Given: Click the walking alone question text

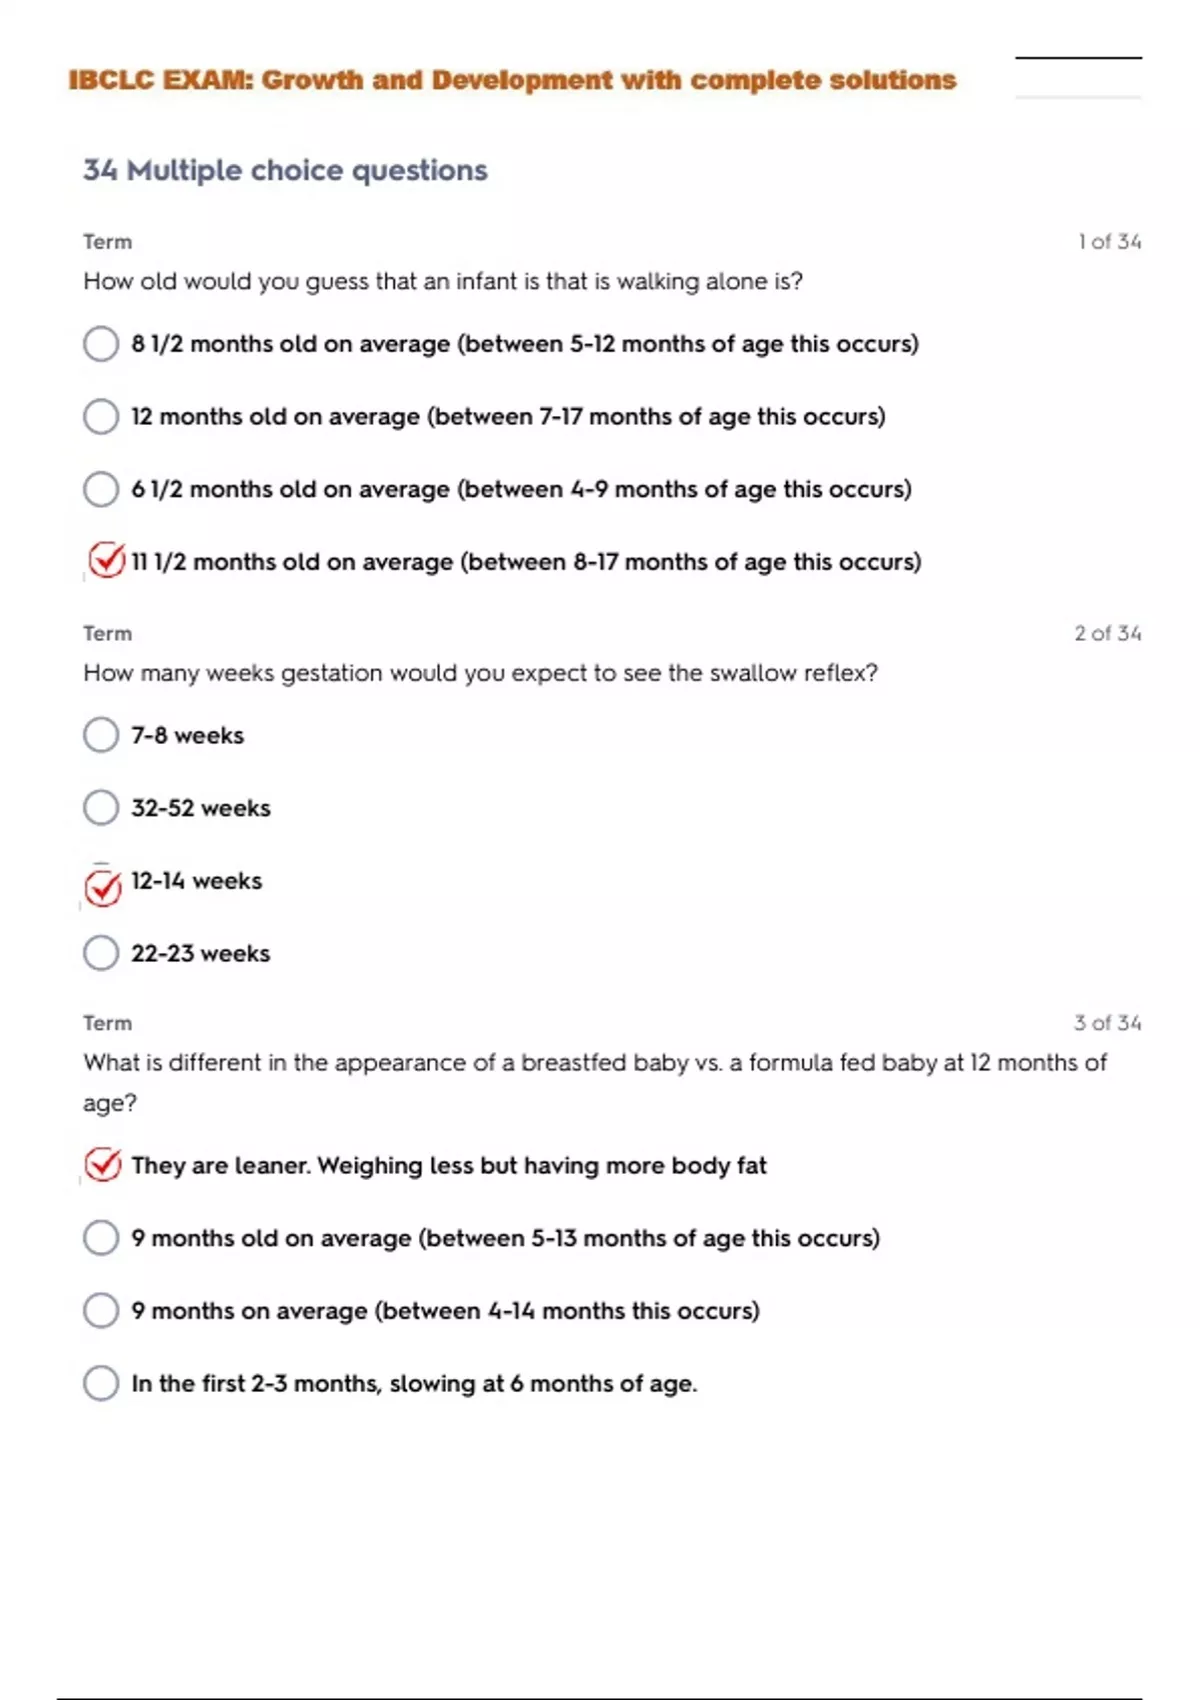Looking at the screenshot, I should (x=443, y=282).
